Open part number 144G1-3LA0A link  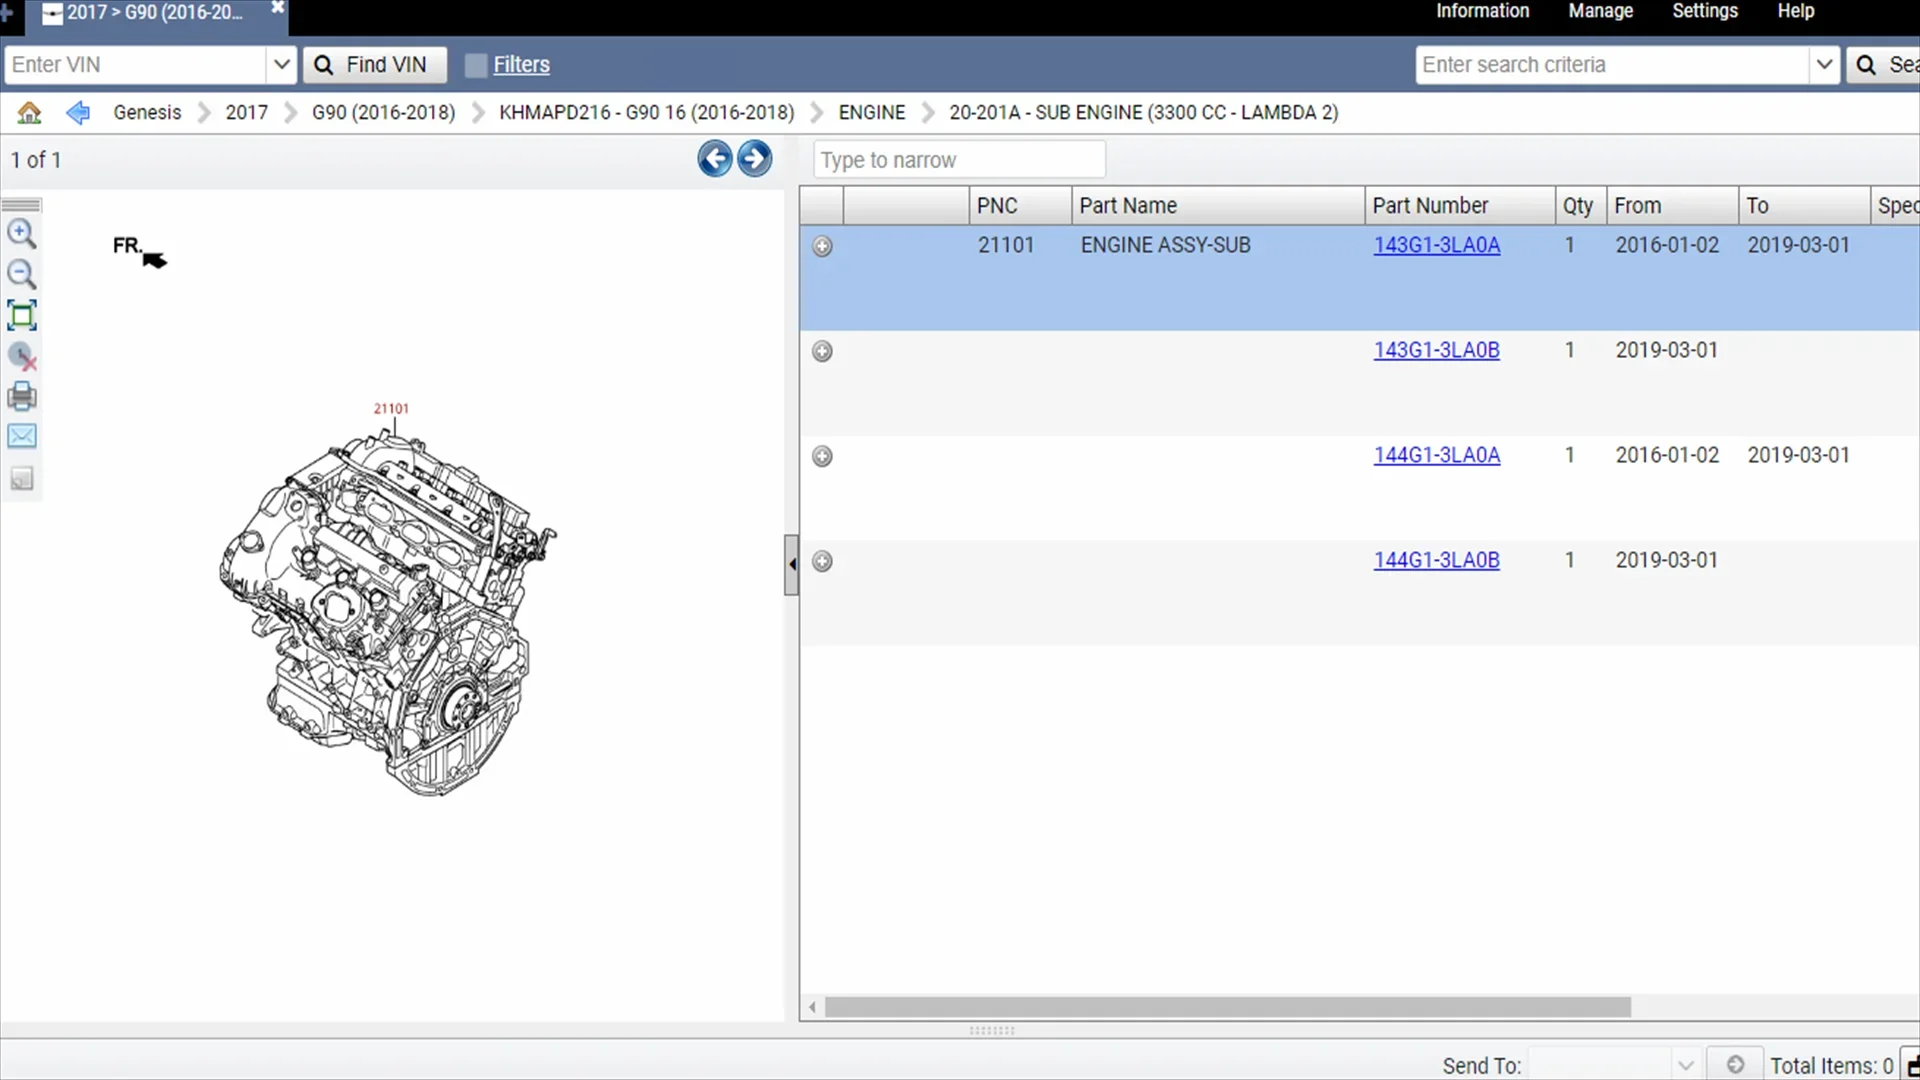click(x=1436, y=455)
